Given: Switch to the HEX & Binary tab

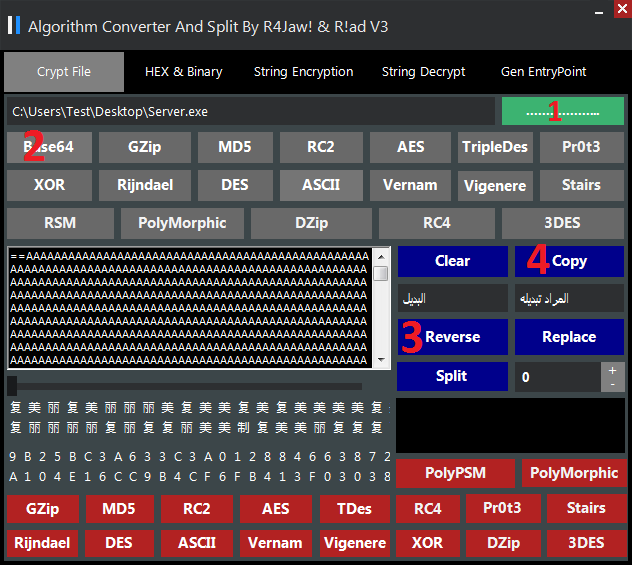Looking at the screenshot, I should point(183,72).
